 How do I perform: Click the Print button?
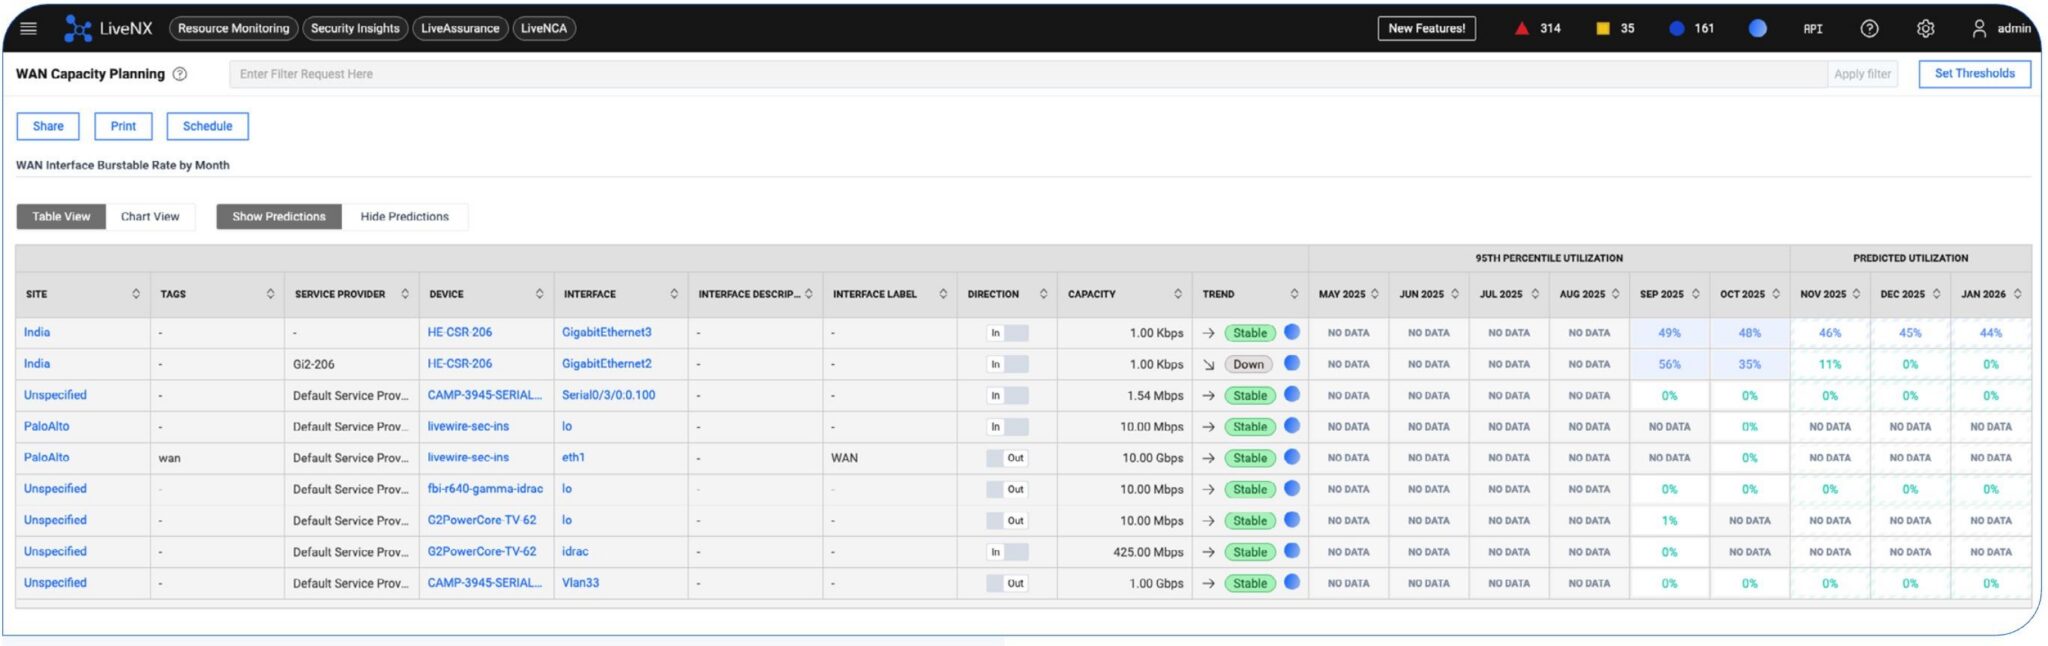[123, 126]
